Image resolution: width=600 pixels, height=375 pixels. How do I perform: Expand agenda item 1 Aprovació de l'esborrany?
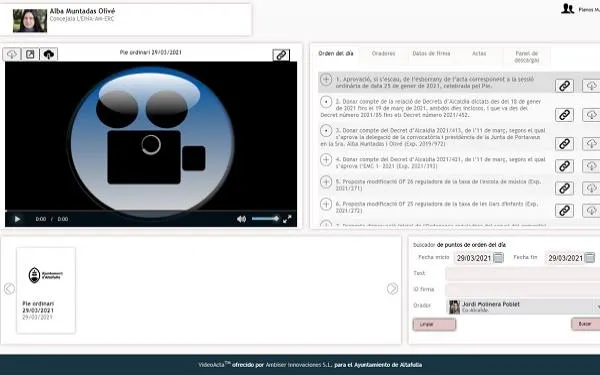pyautogui.click(x=326, y=80)
